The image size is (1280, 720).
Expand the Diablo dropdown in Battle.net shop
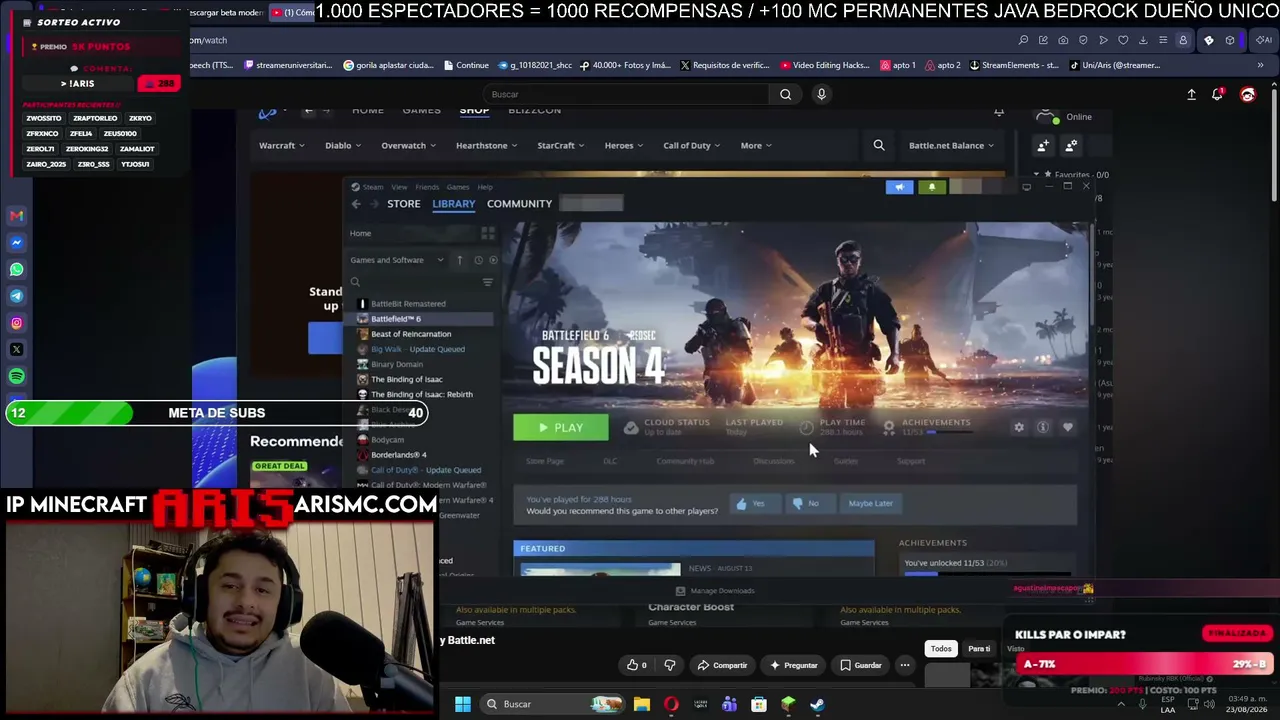[343, 146]
